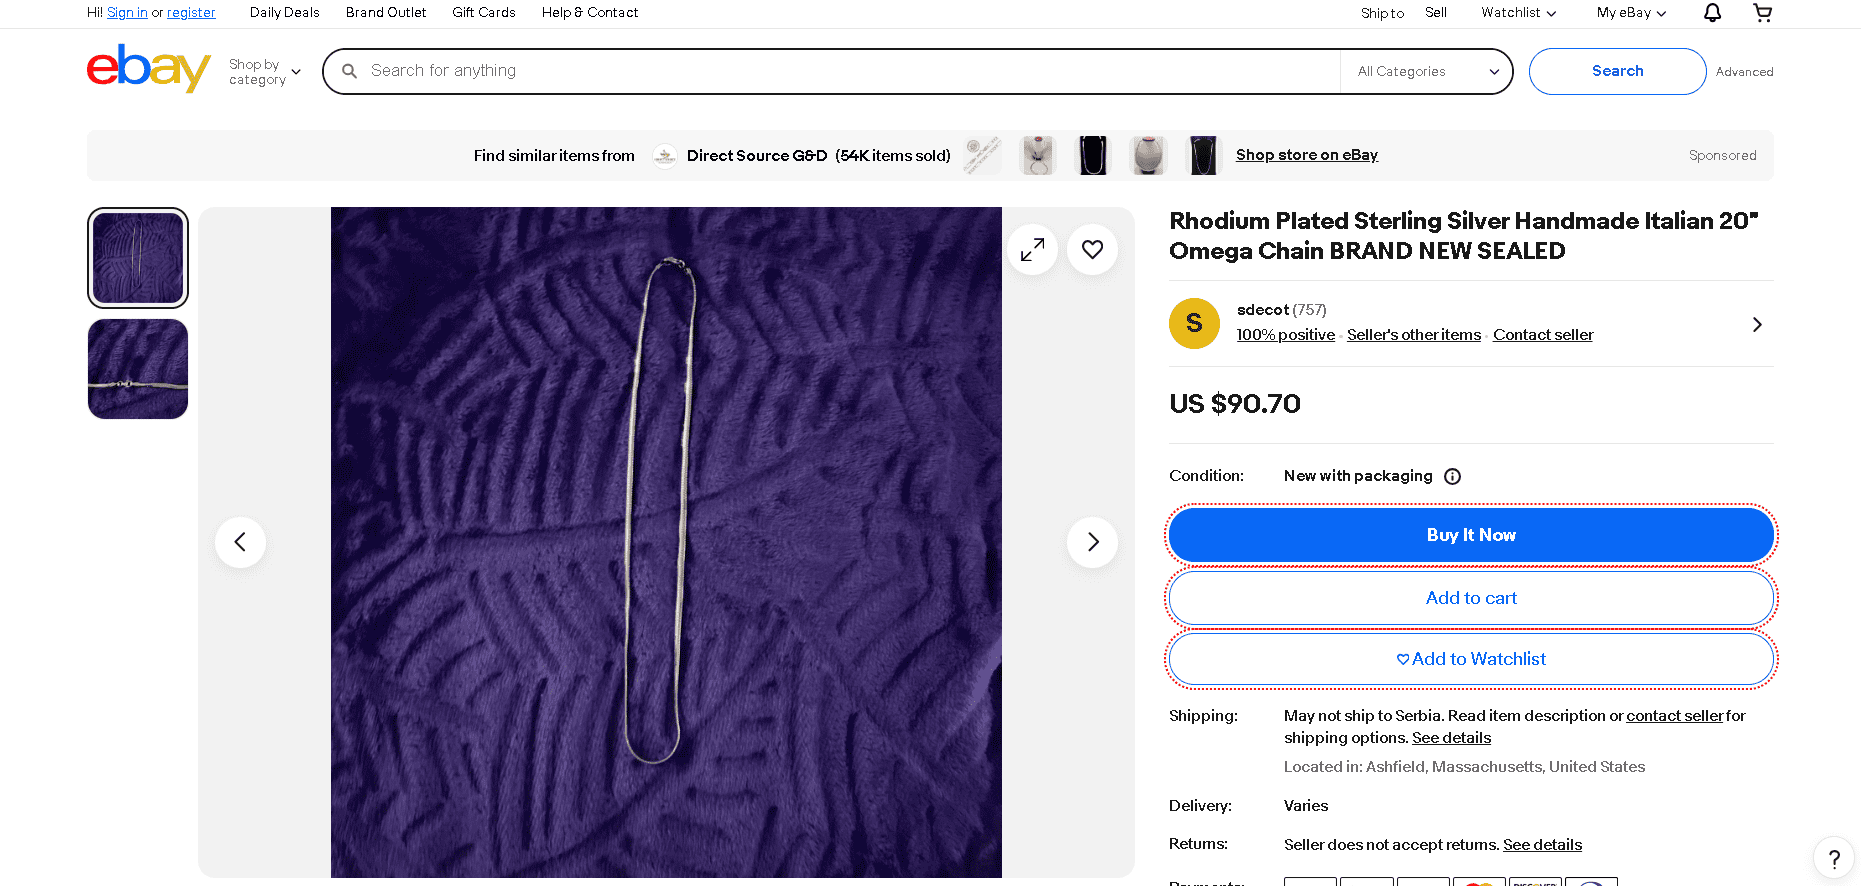Open the My eBay dropdown
This screenshot has width=1861, height=886.
(1629, 13)
